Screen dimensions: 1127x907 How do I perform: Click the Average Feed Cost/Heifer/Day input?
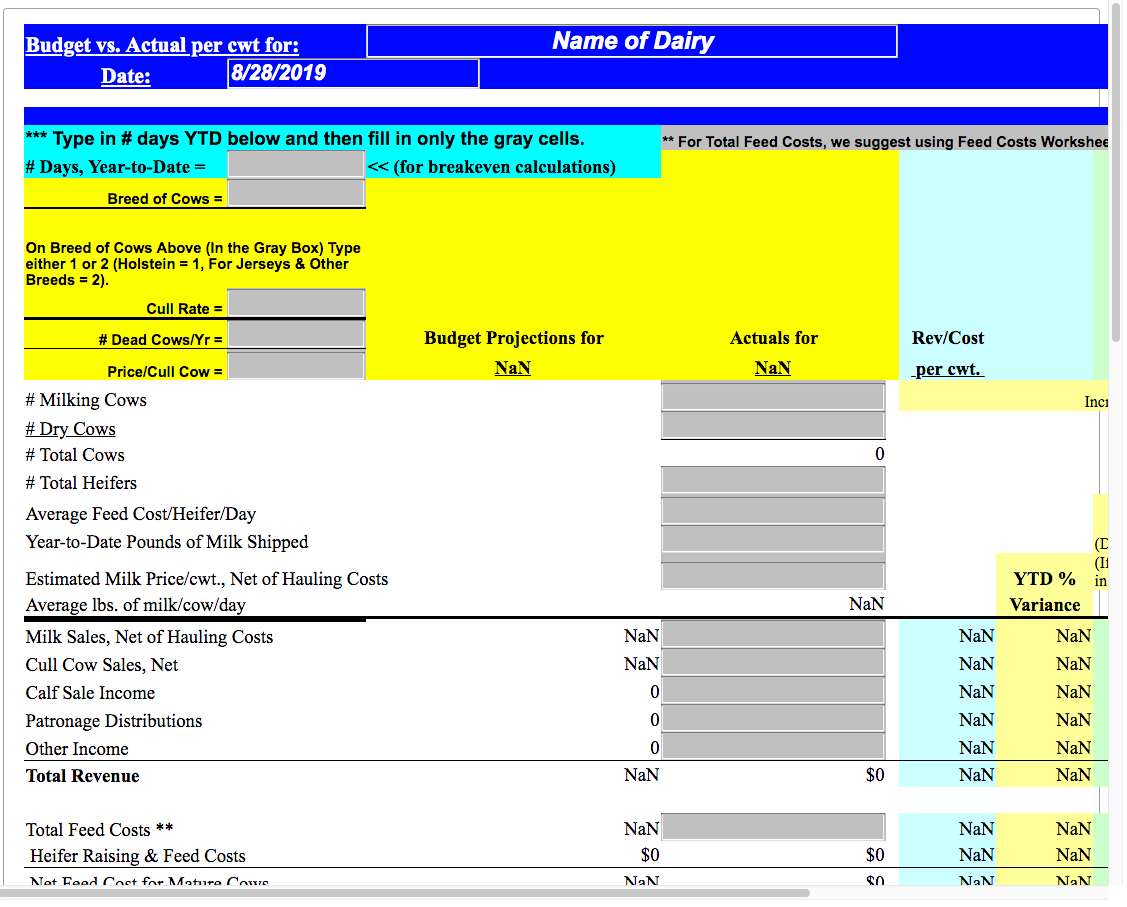tap(773, 511)
